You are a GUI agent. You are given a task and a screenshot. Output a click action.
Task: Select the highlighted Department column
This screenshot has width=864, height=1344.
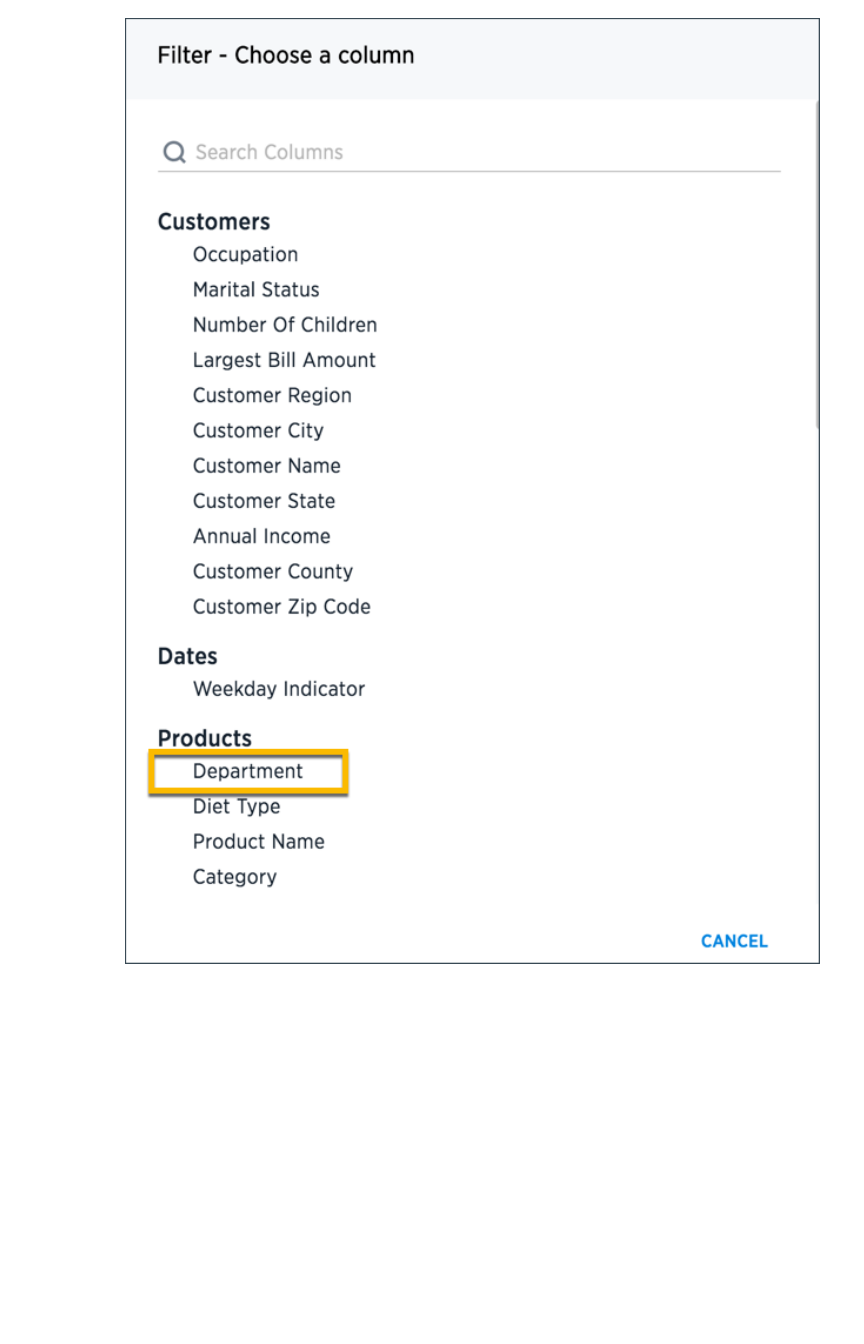[248, 772]
